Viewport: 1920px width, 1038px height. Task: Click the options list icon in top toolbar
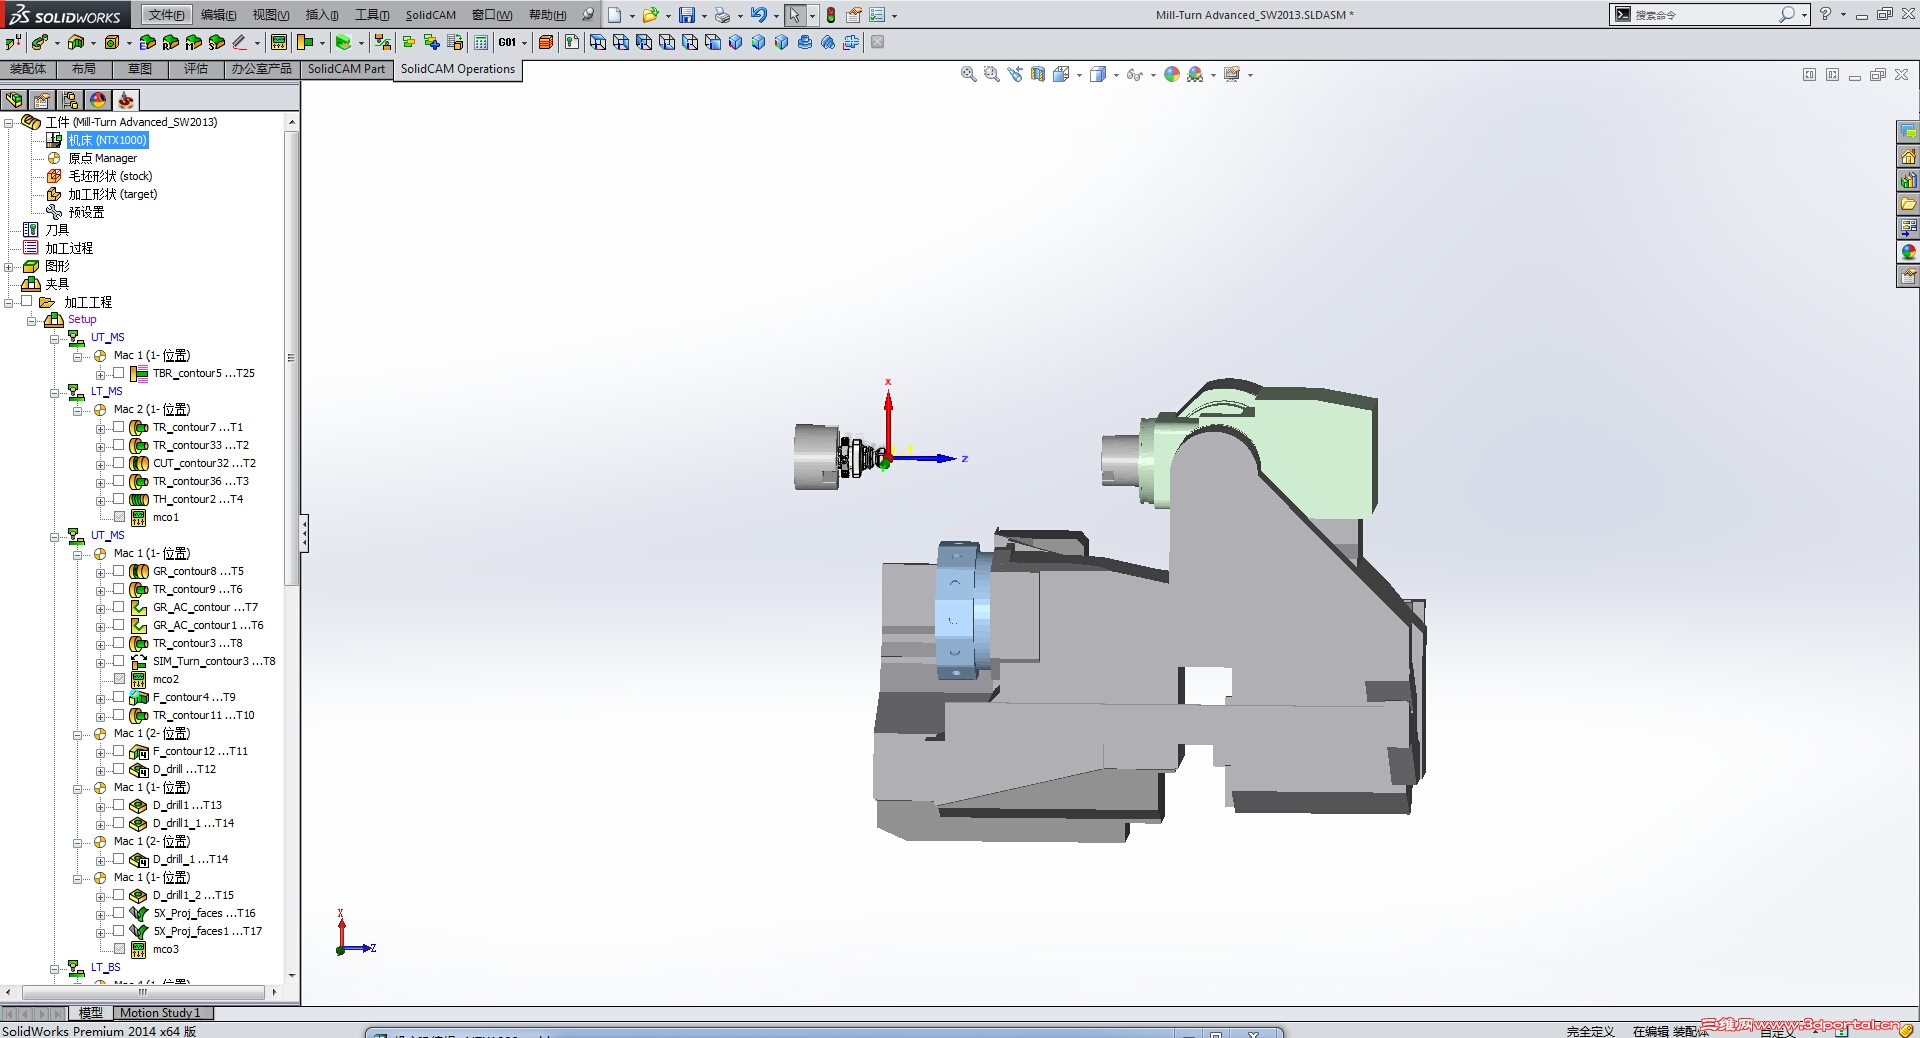coord(877,15)
